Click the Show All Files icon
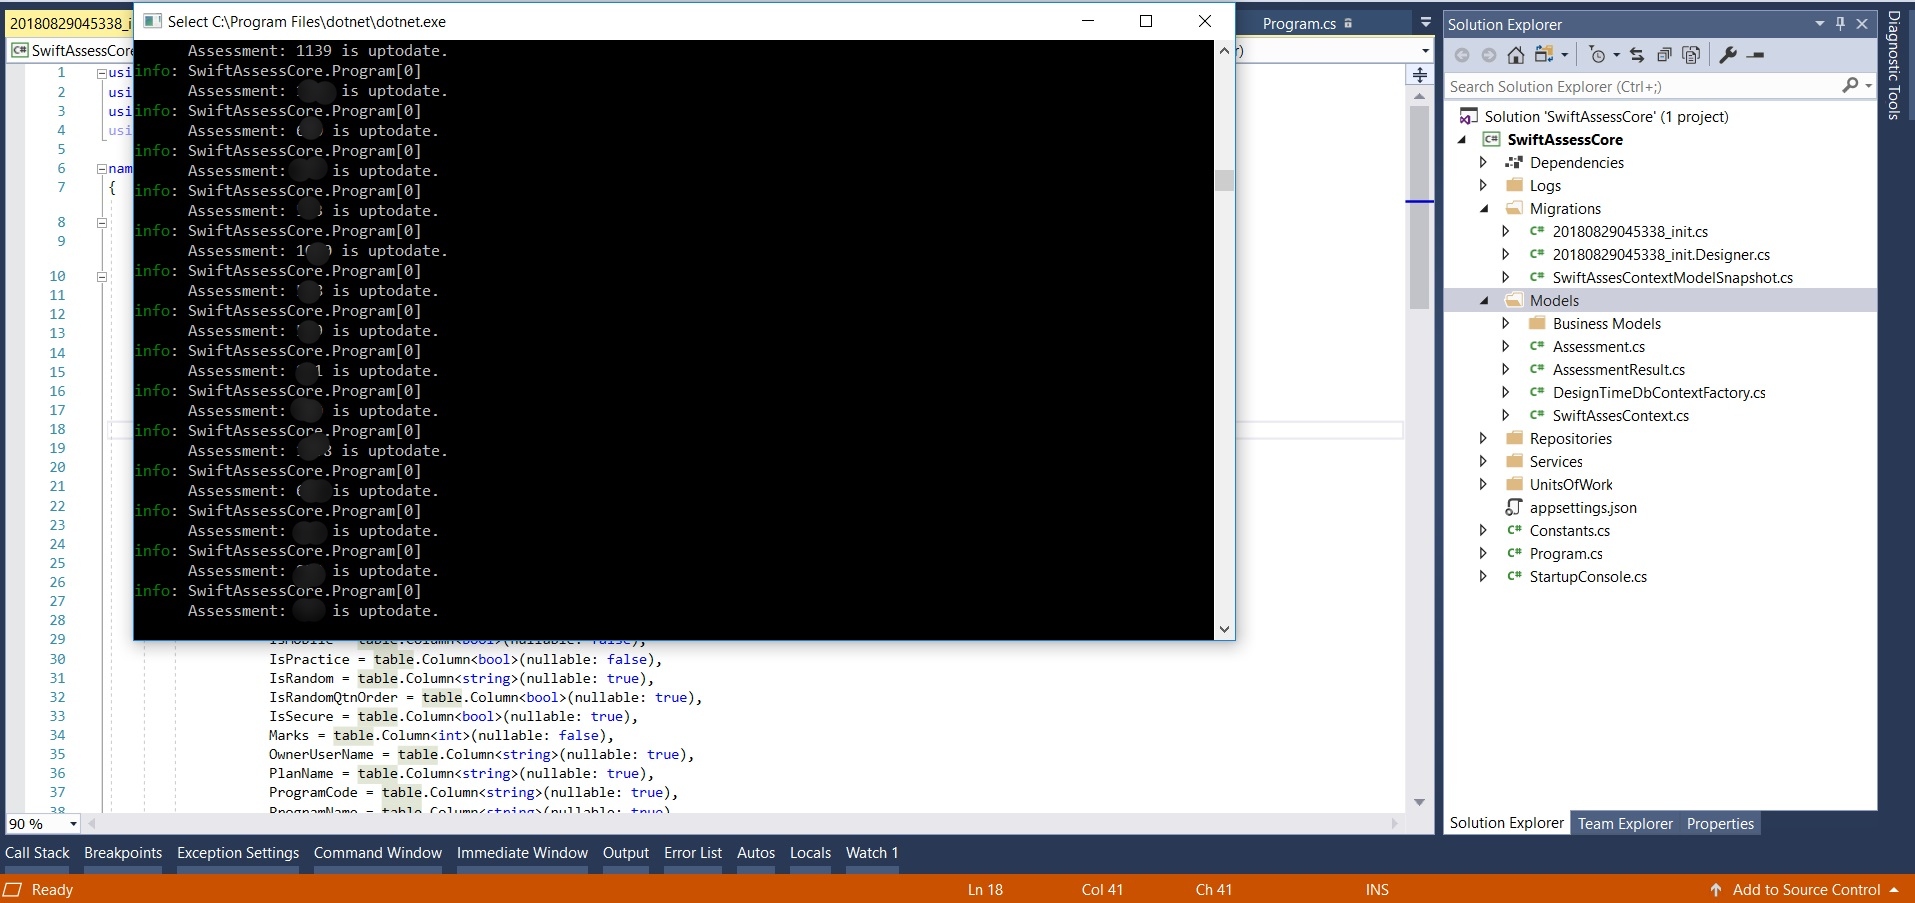This screenshot has height=903, width=1915. click(1691, 55)
